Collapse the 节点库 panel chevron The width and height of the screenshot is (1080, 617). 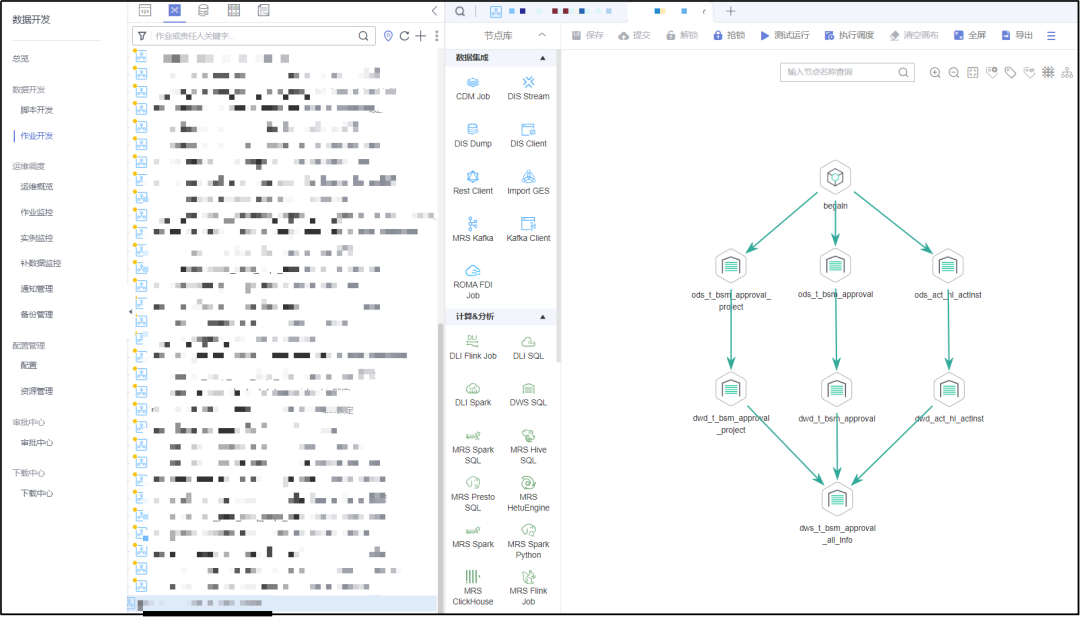(x=542, y=35)
